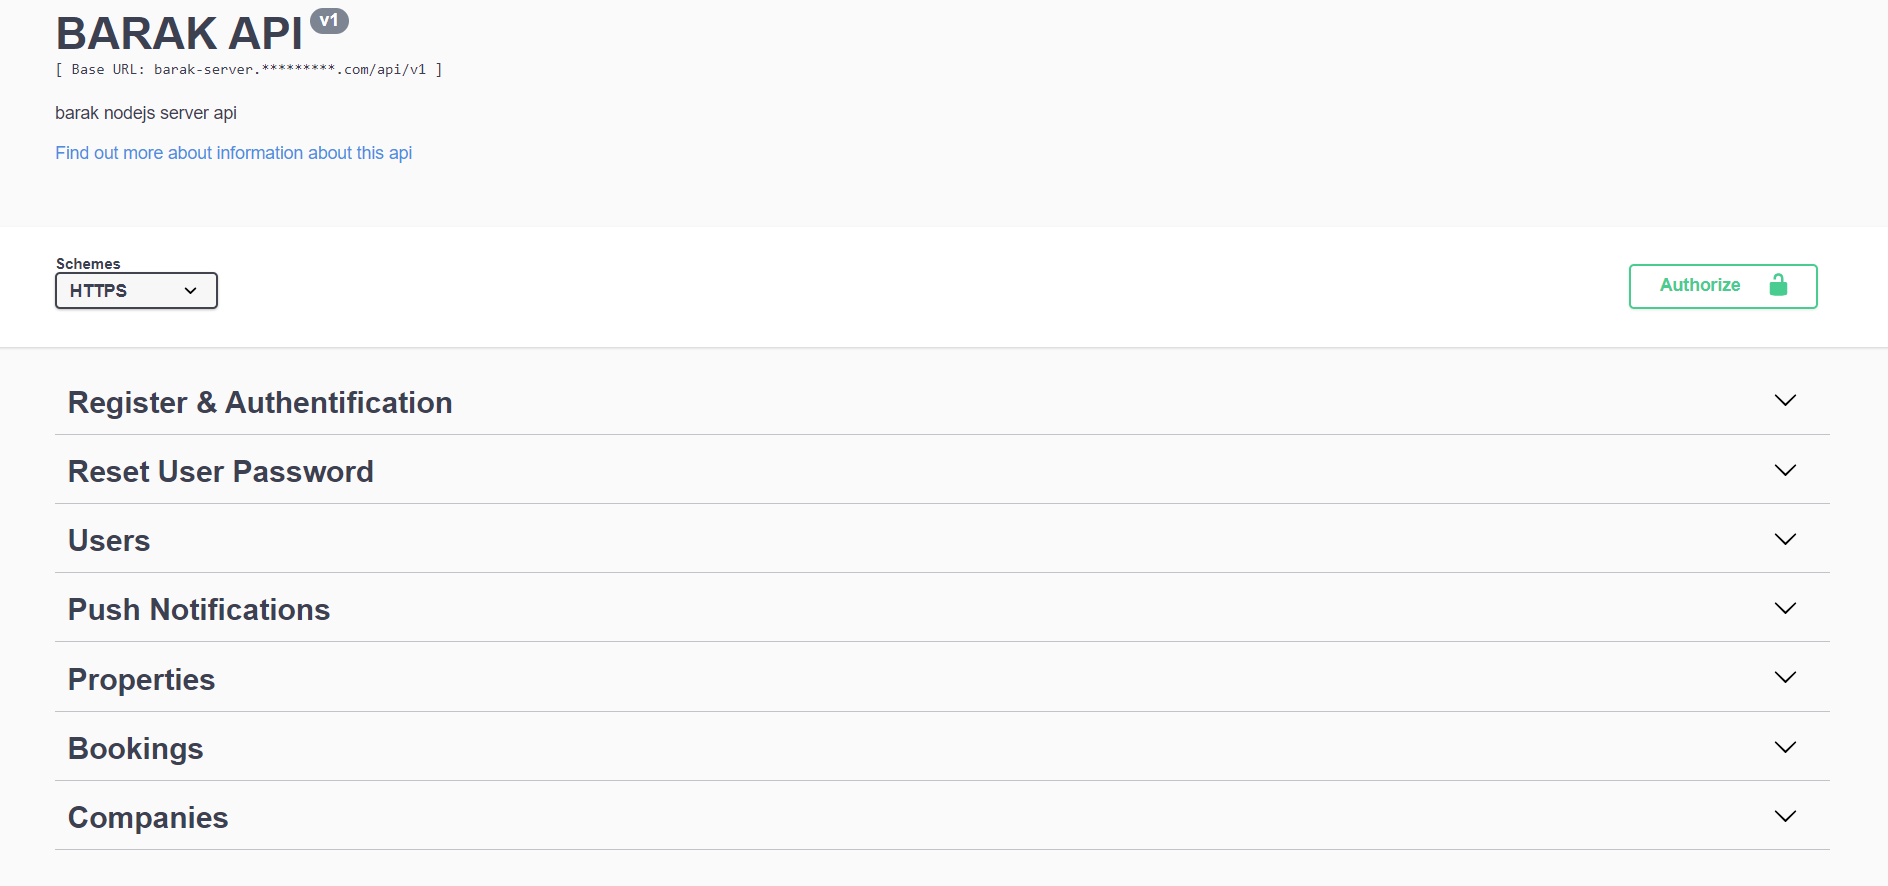1888x886 pixels.
Task: Click the v1 version badge
Action: point(329,21)
